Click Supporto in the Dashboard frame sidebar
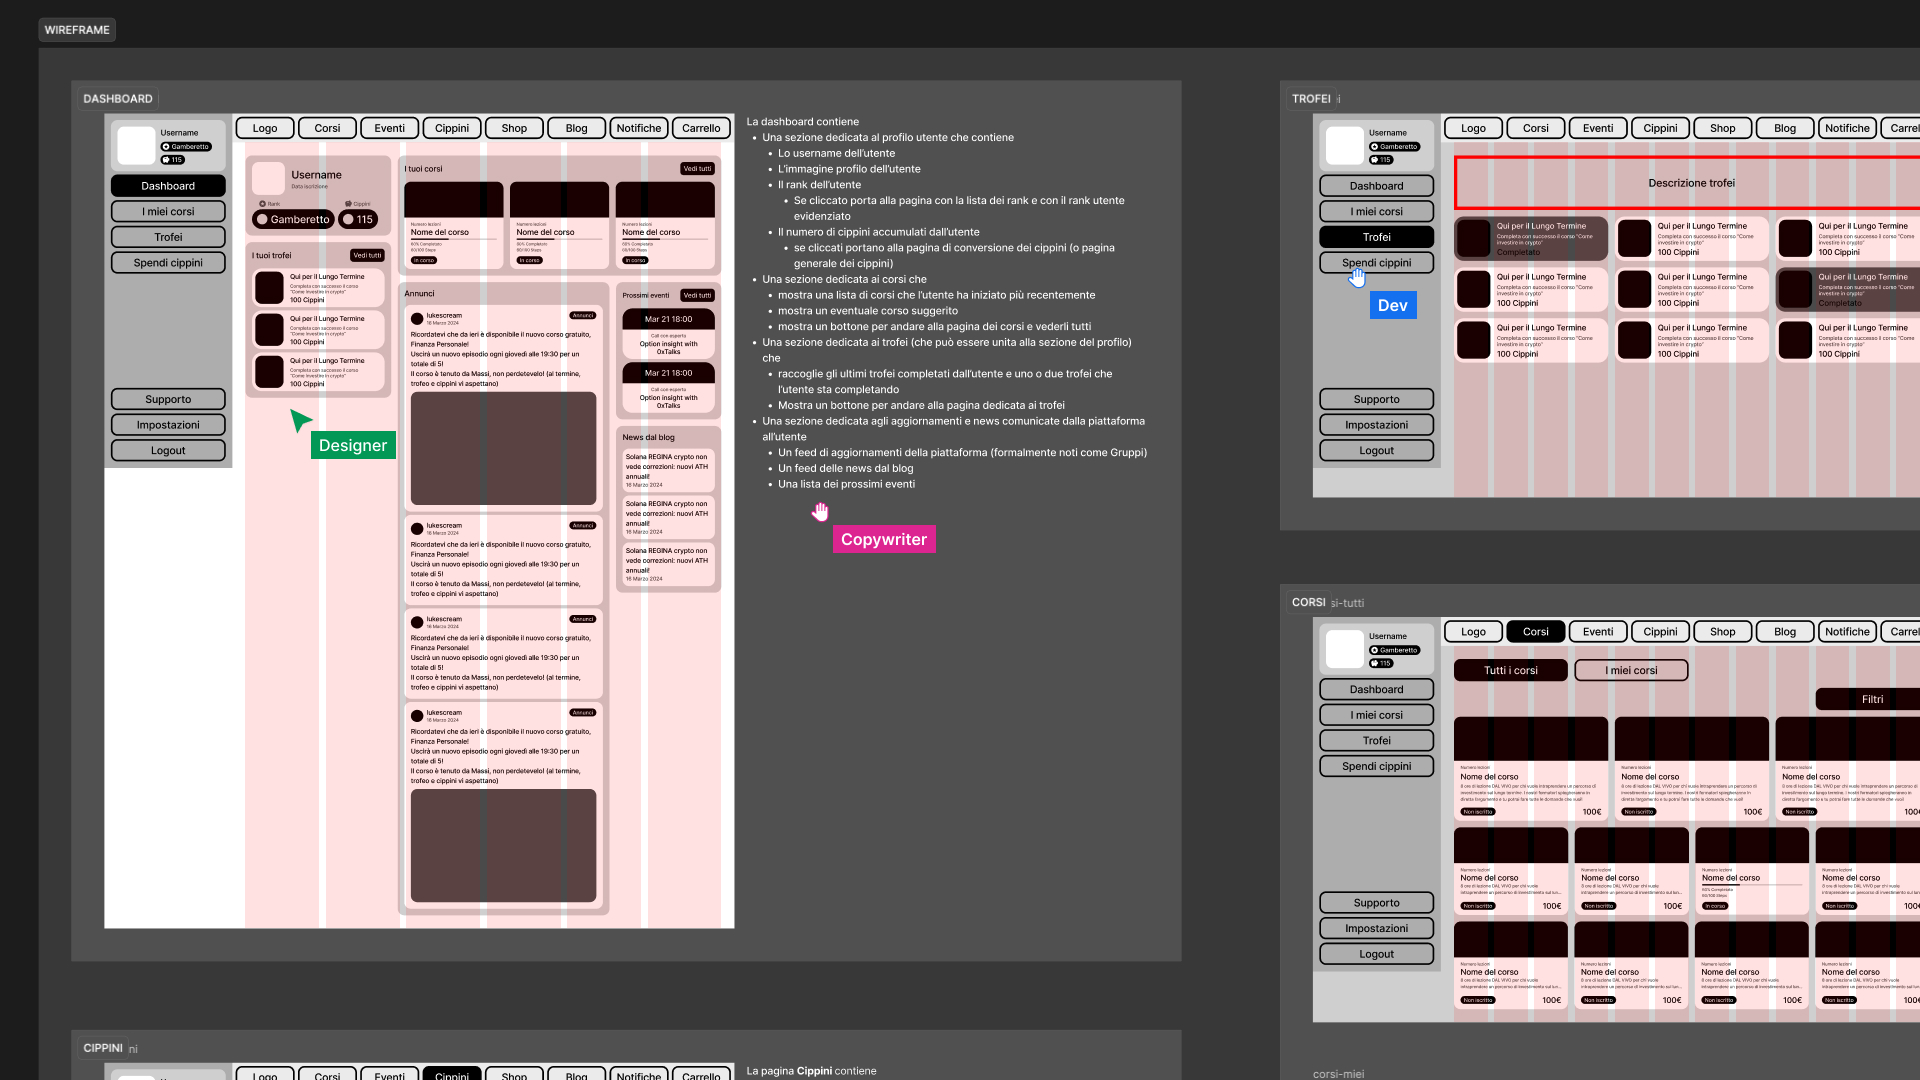The height and width of the screenshot is (1080, 1920). (x=168, y=399)
